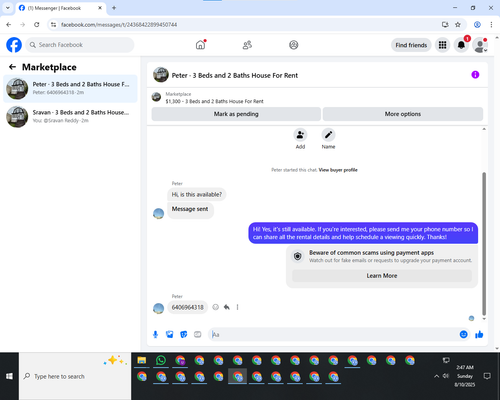
Task: Select the Peter conversation in the list
Action: click(70, 89)
